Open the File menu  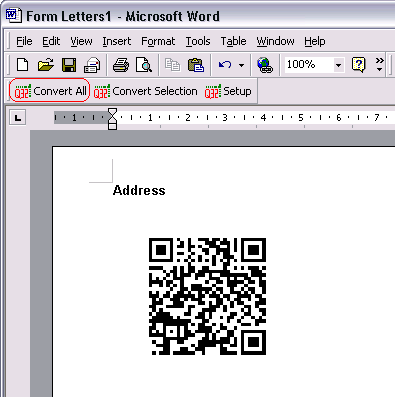[24, 41]
